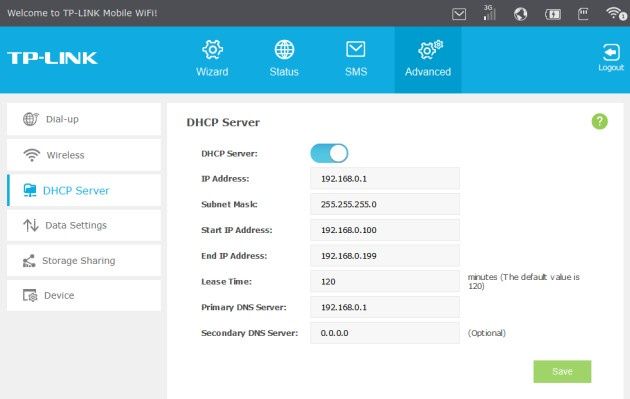630x399 pixels.
Task: Open the Wizard tab
Action: (x=212, y=59)
